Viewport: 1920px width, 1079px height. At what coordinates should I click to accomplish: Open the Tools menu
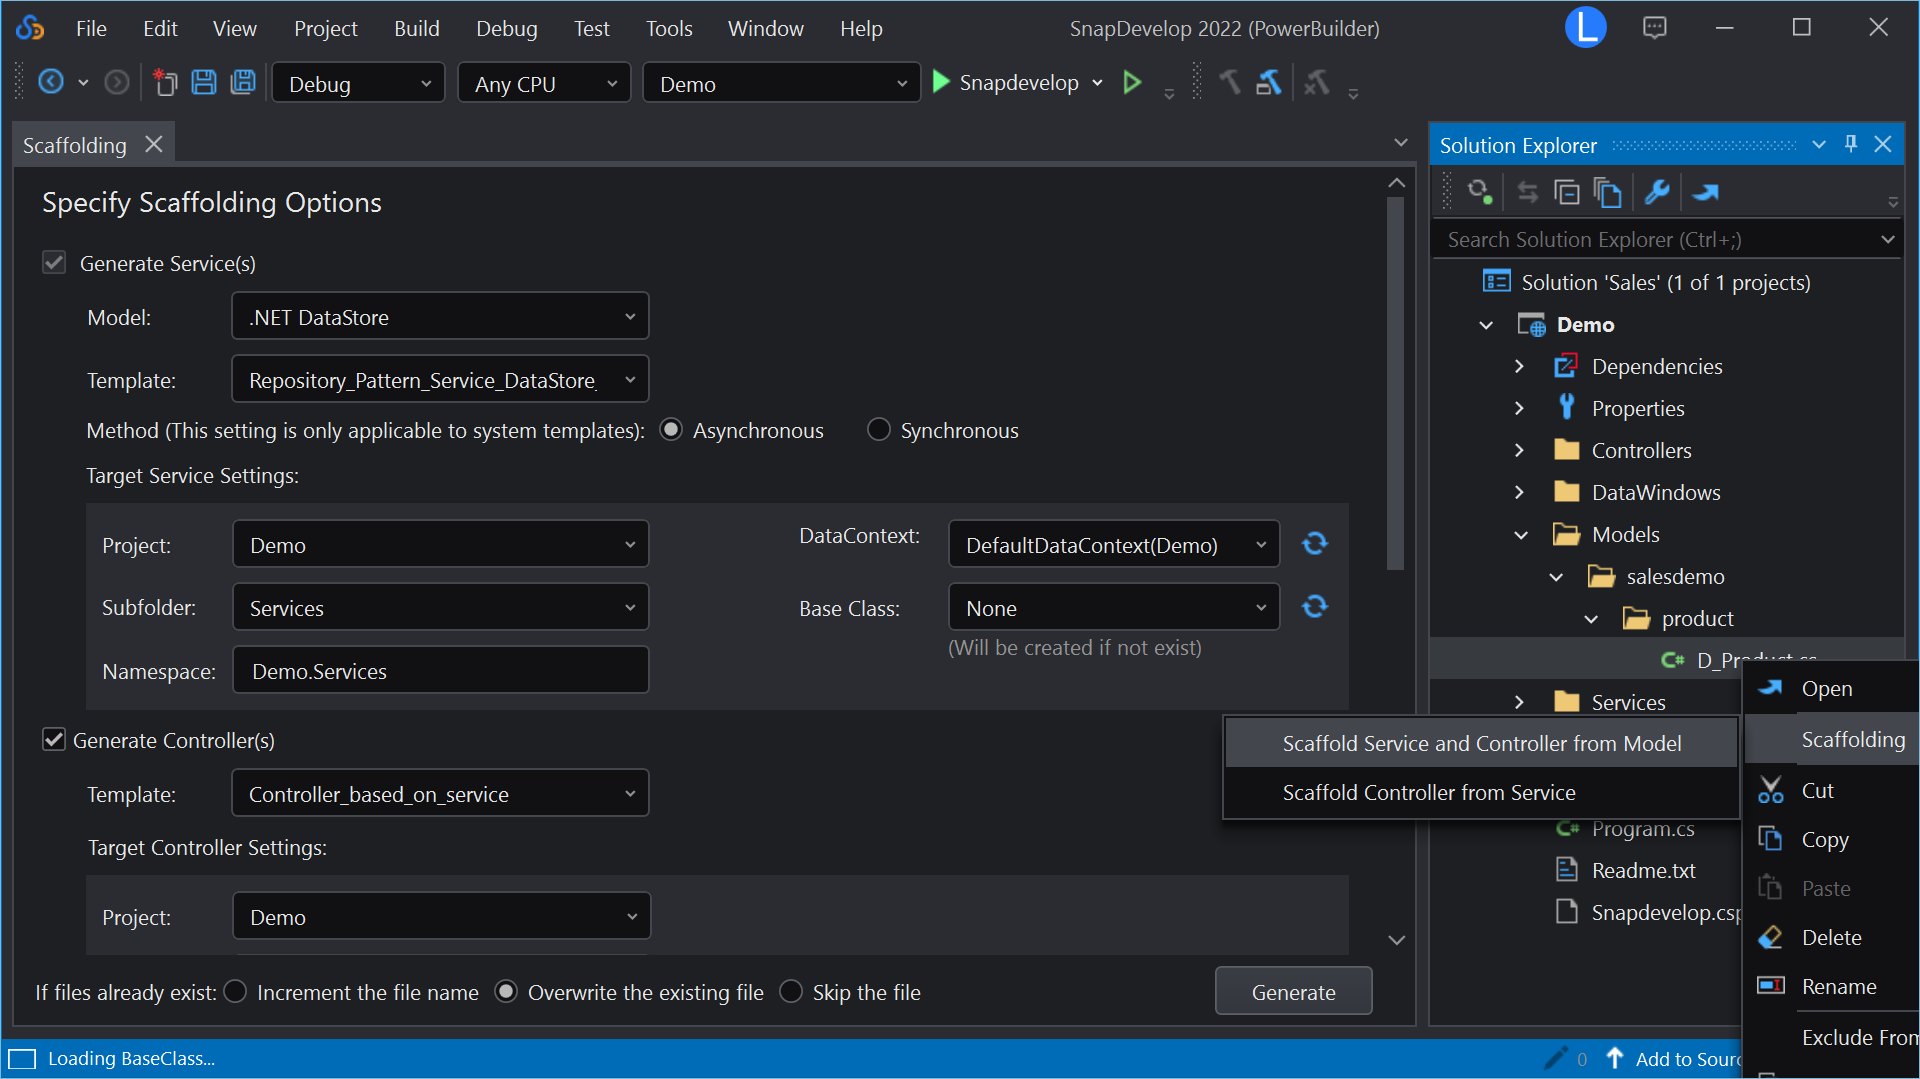pos(669,28)
